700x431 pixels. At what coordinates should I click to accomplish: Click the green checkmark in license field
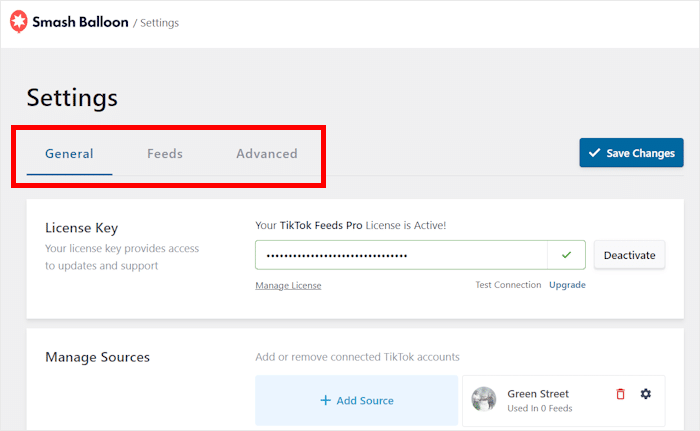pyautogui.click(x=566, y=255)
